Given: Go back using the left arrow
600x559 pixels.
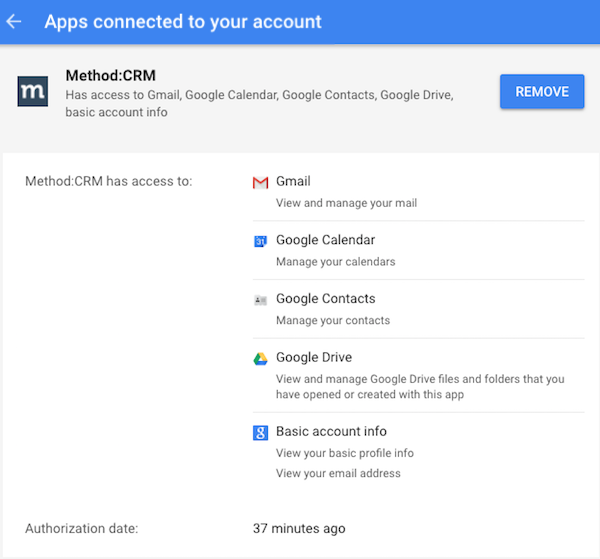Looking at the screenshot, I should click(14, 21).
